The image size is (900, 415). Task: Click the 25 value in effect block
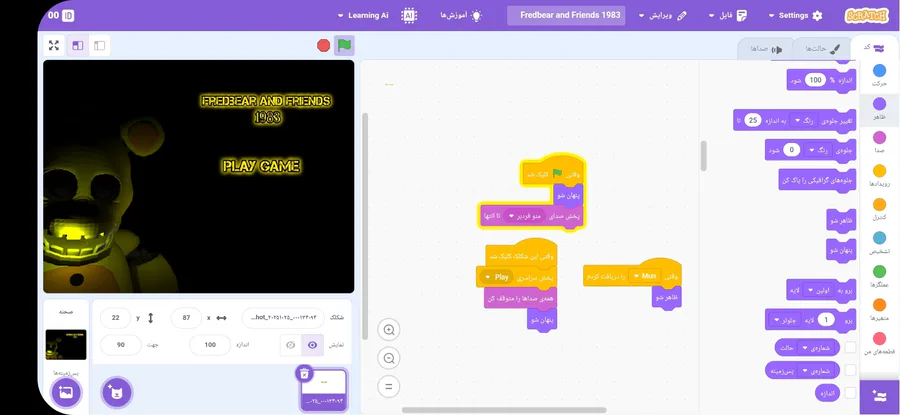[753, 121]
